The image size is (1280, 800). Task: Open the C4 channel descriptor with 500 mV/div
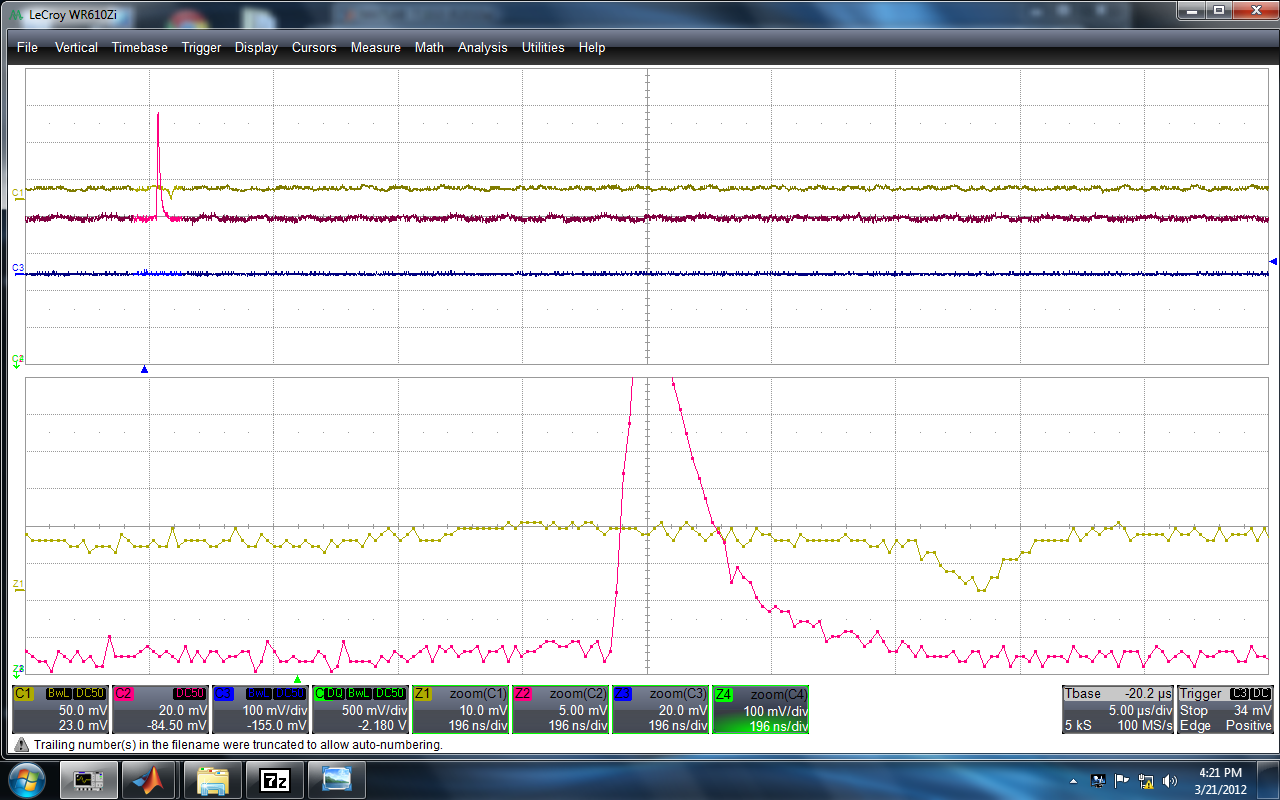(x=360, y=709)
